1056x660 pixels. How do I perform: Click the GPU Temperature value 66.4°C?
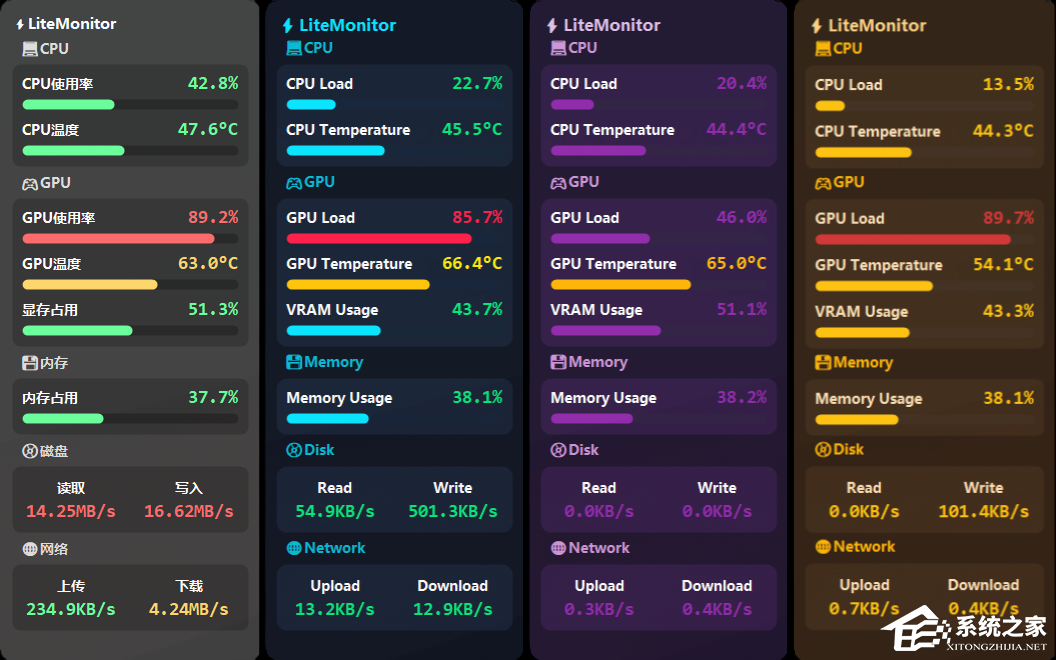(471, 263)
